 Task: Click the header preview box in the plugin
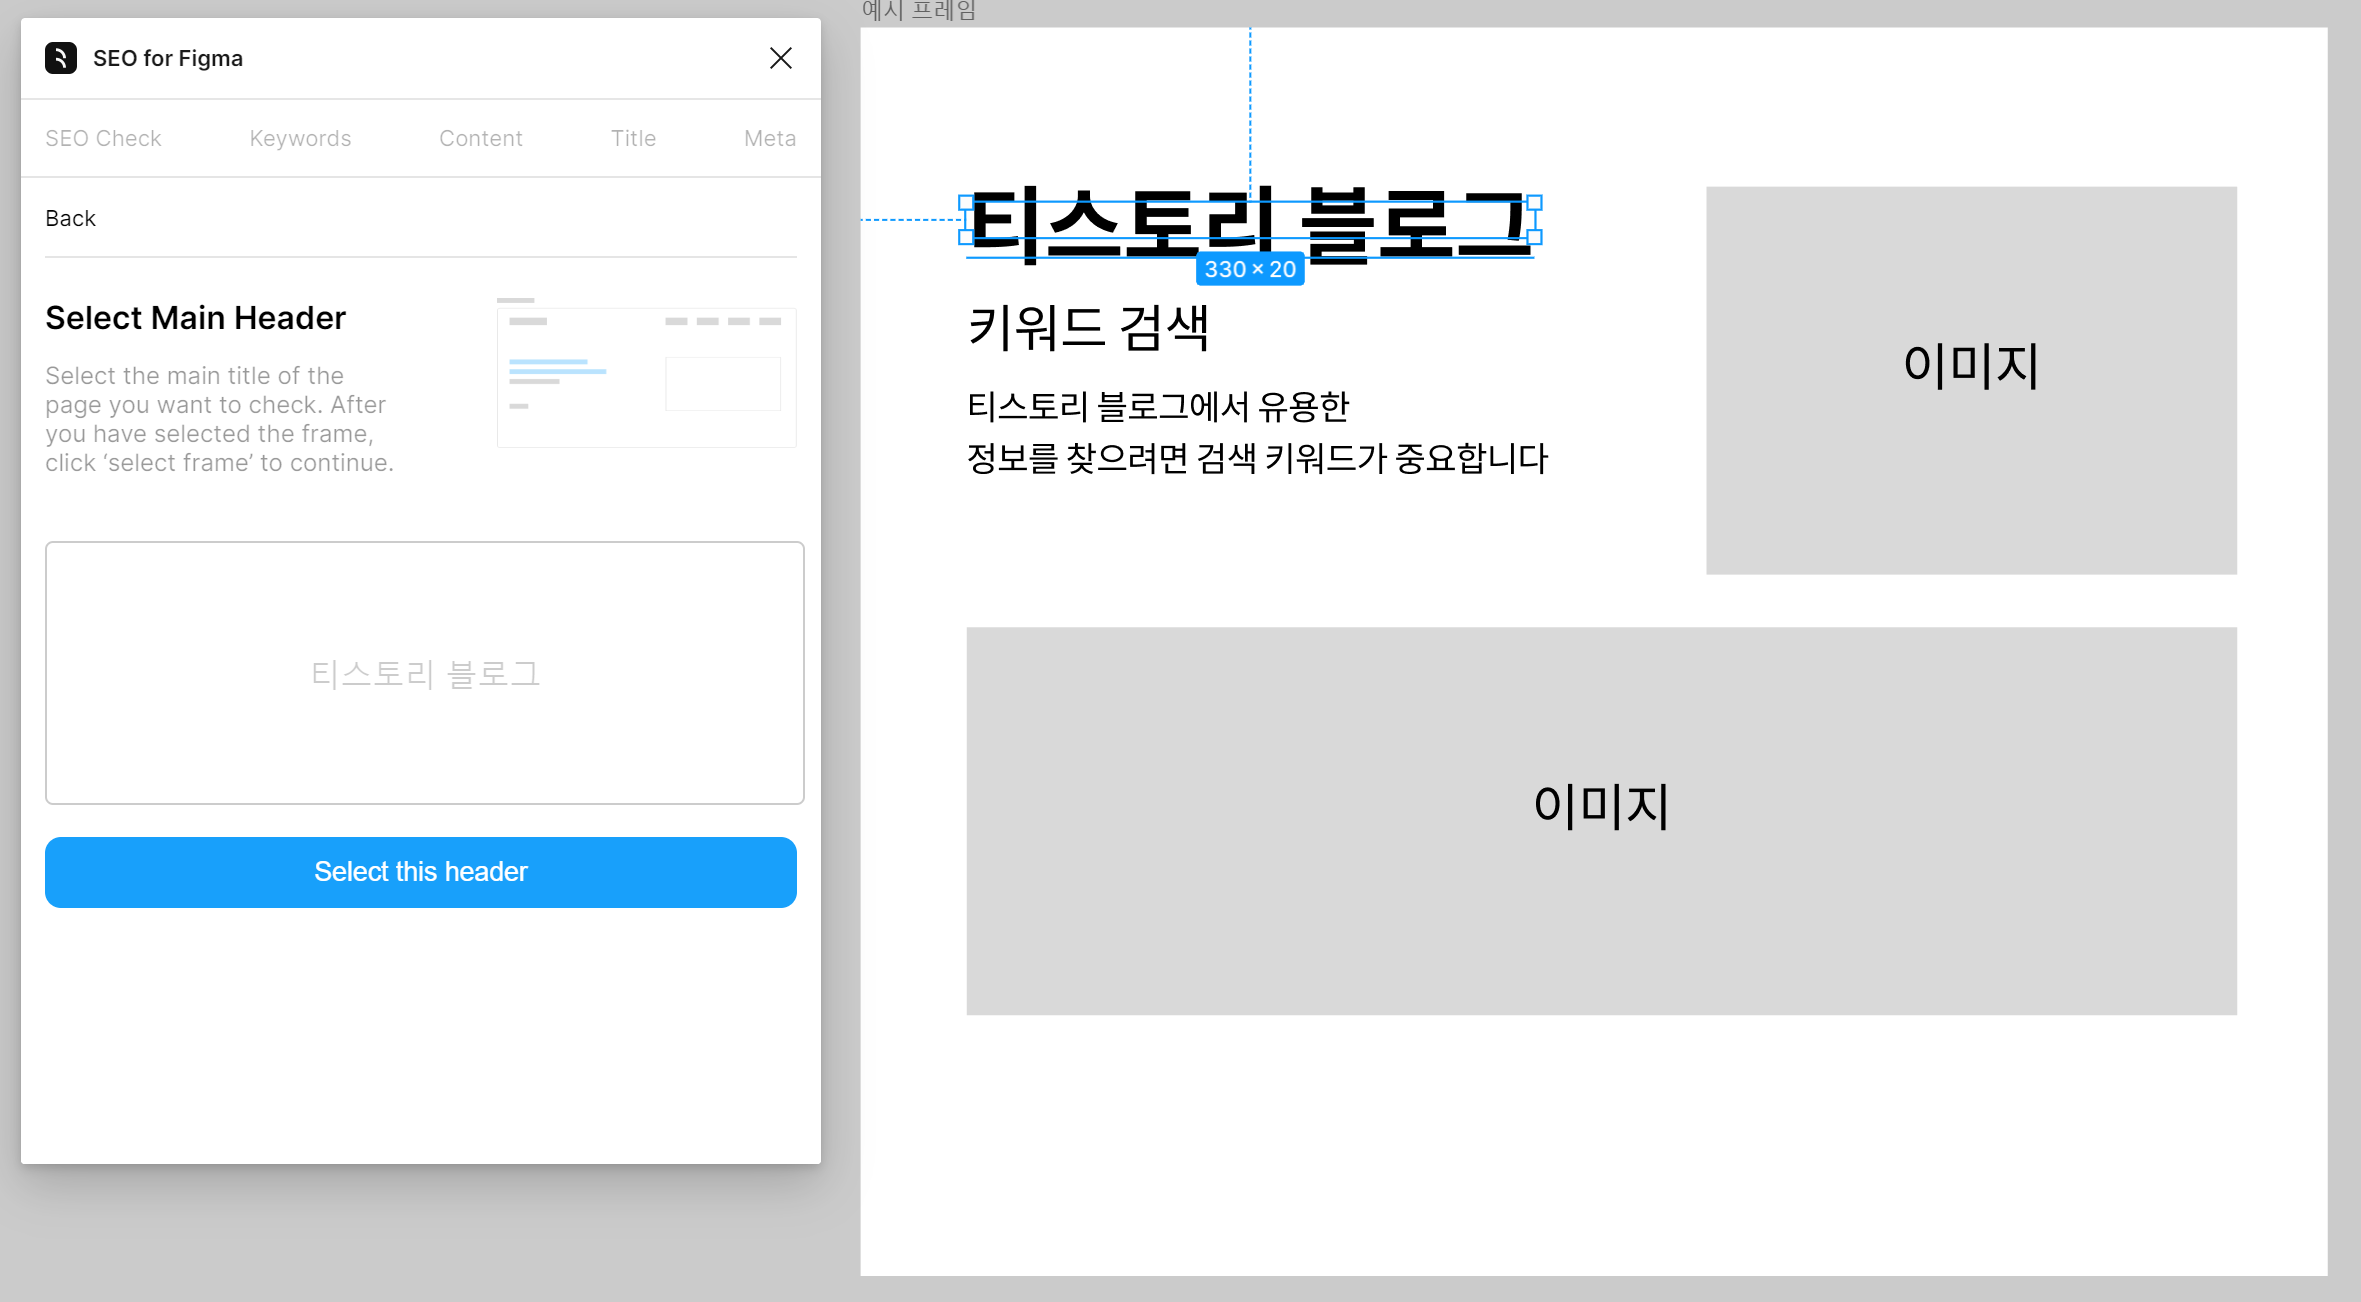point(424,672)
